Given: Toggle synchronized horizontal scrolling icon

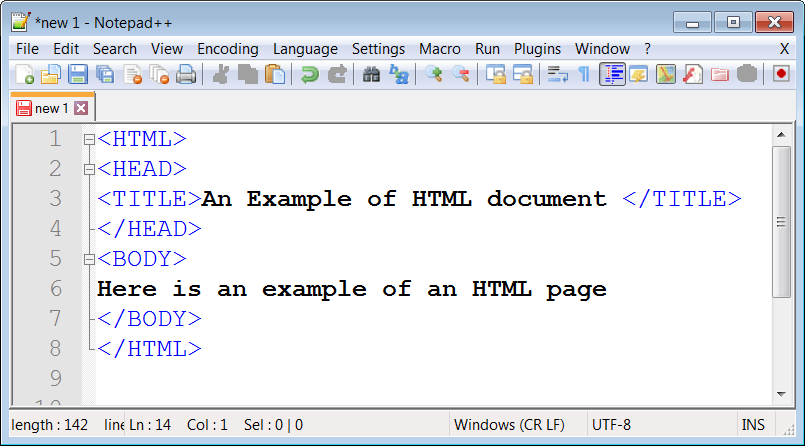Looking at the screenshot, I should click(523, 74).
